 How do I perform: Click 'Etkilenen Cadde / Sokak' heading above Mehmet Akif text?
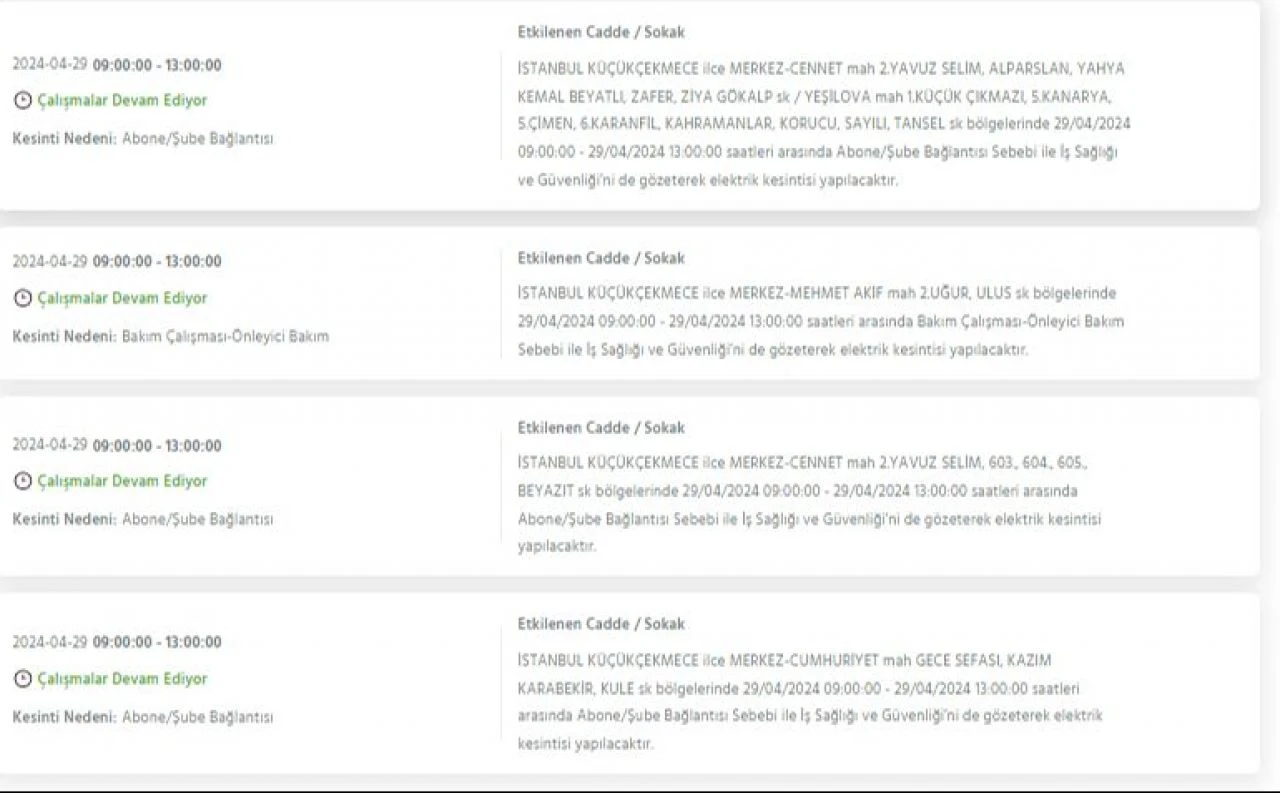point(601,258)
